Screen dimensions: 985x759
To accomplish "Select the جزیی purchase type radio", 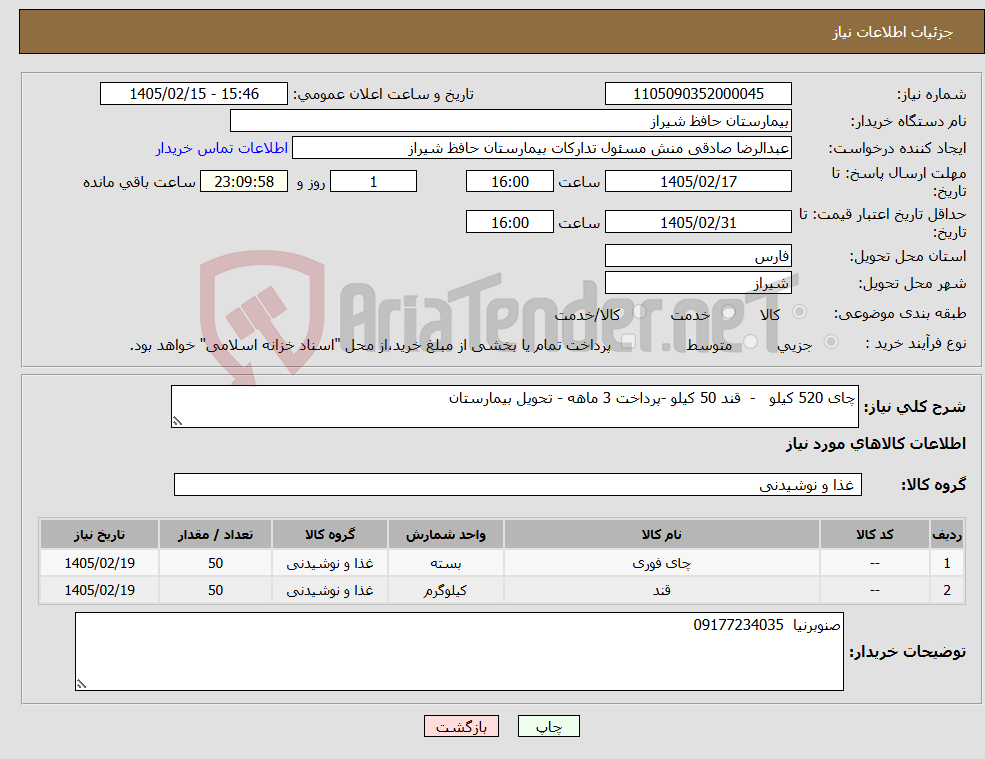I will click(830, 342).
